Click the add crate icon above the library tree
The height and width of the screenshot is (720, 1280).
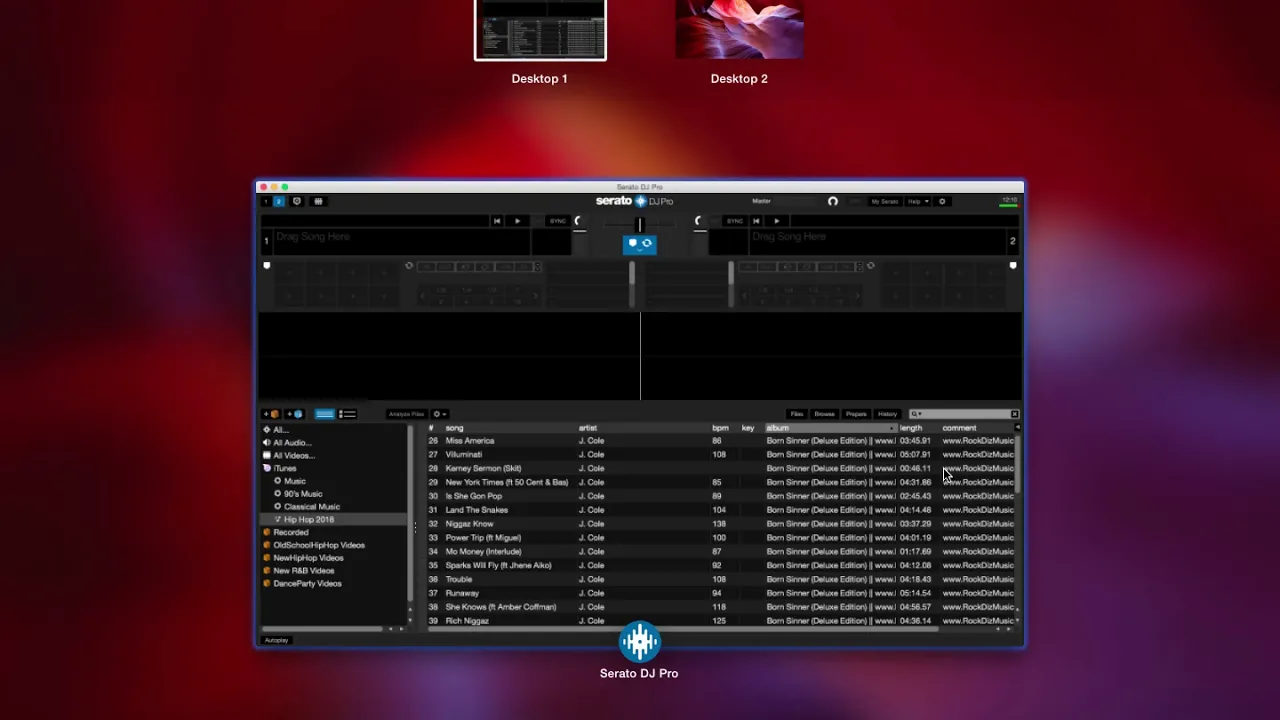(x=271, y=414)
